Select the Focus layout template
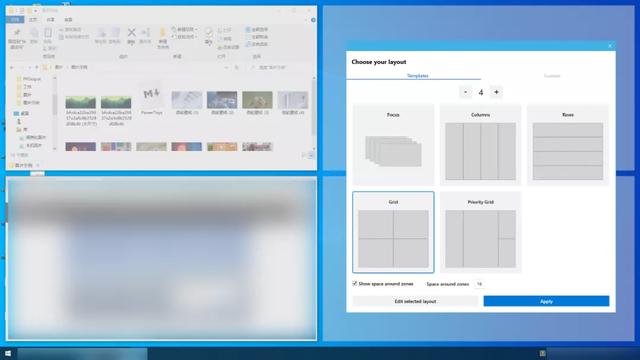Viewport: 640px width, 360px height. coord(393,145)
